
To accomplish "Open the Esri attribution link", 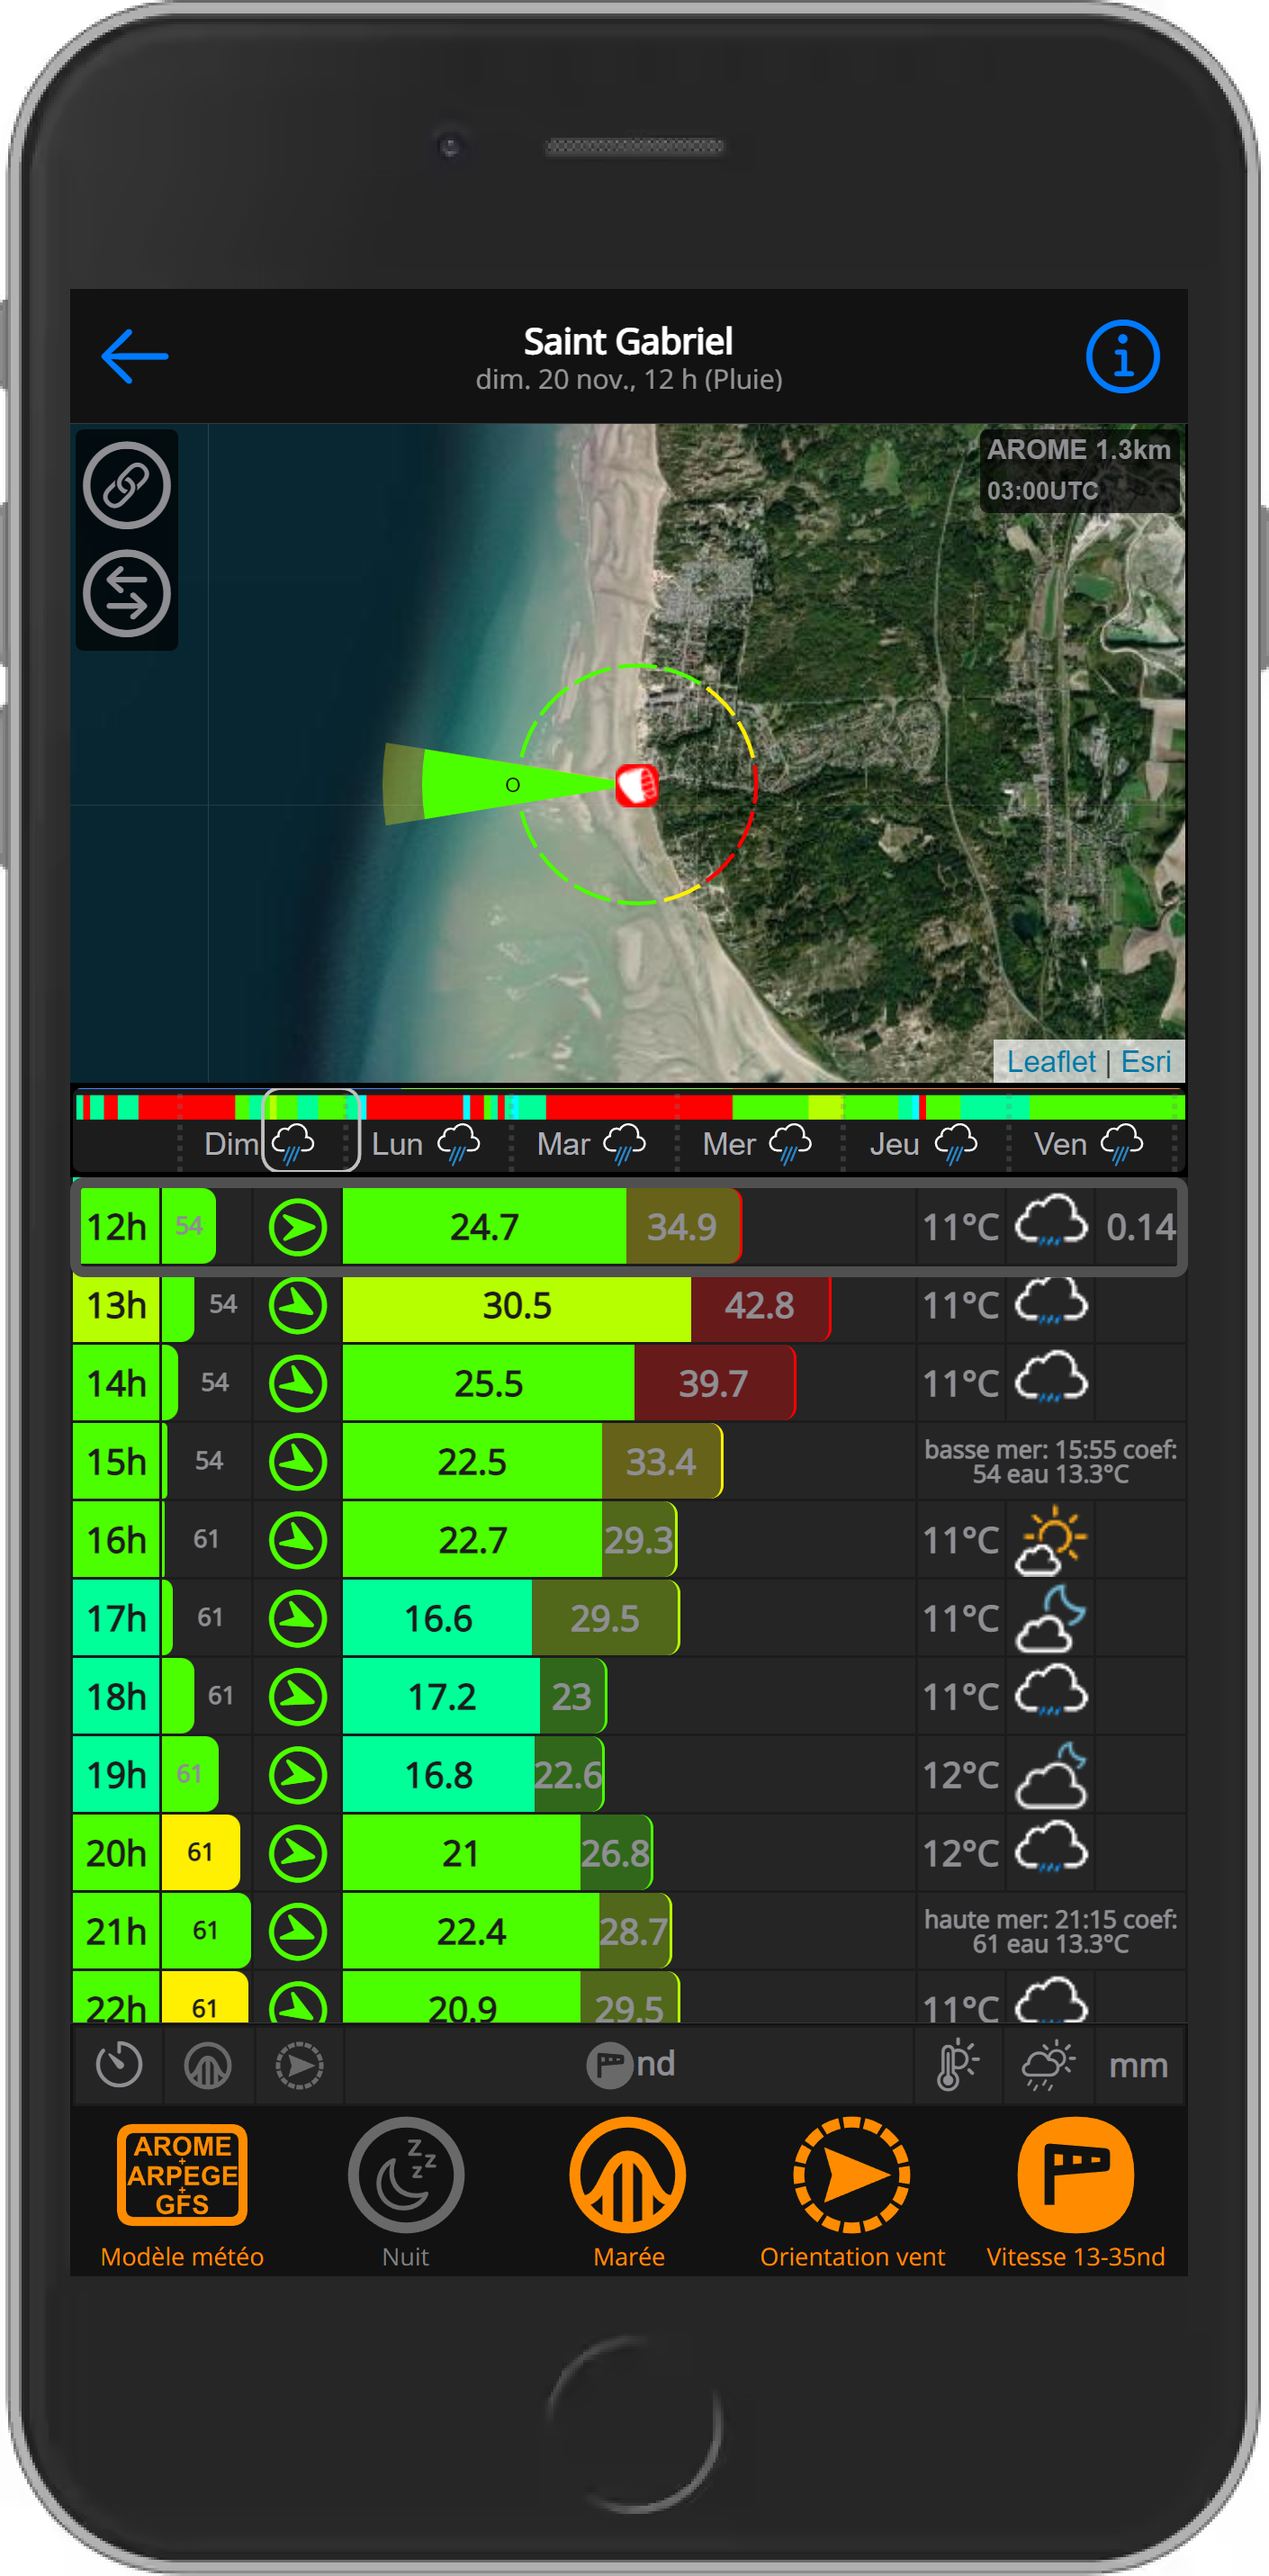I will click(1145, 1061).
